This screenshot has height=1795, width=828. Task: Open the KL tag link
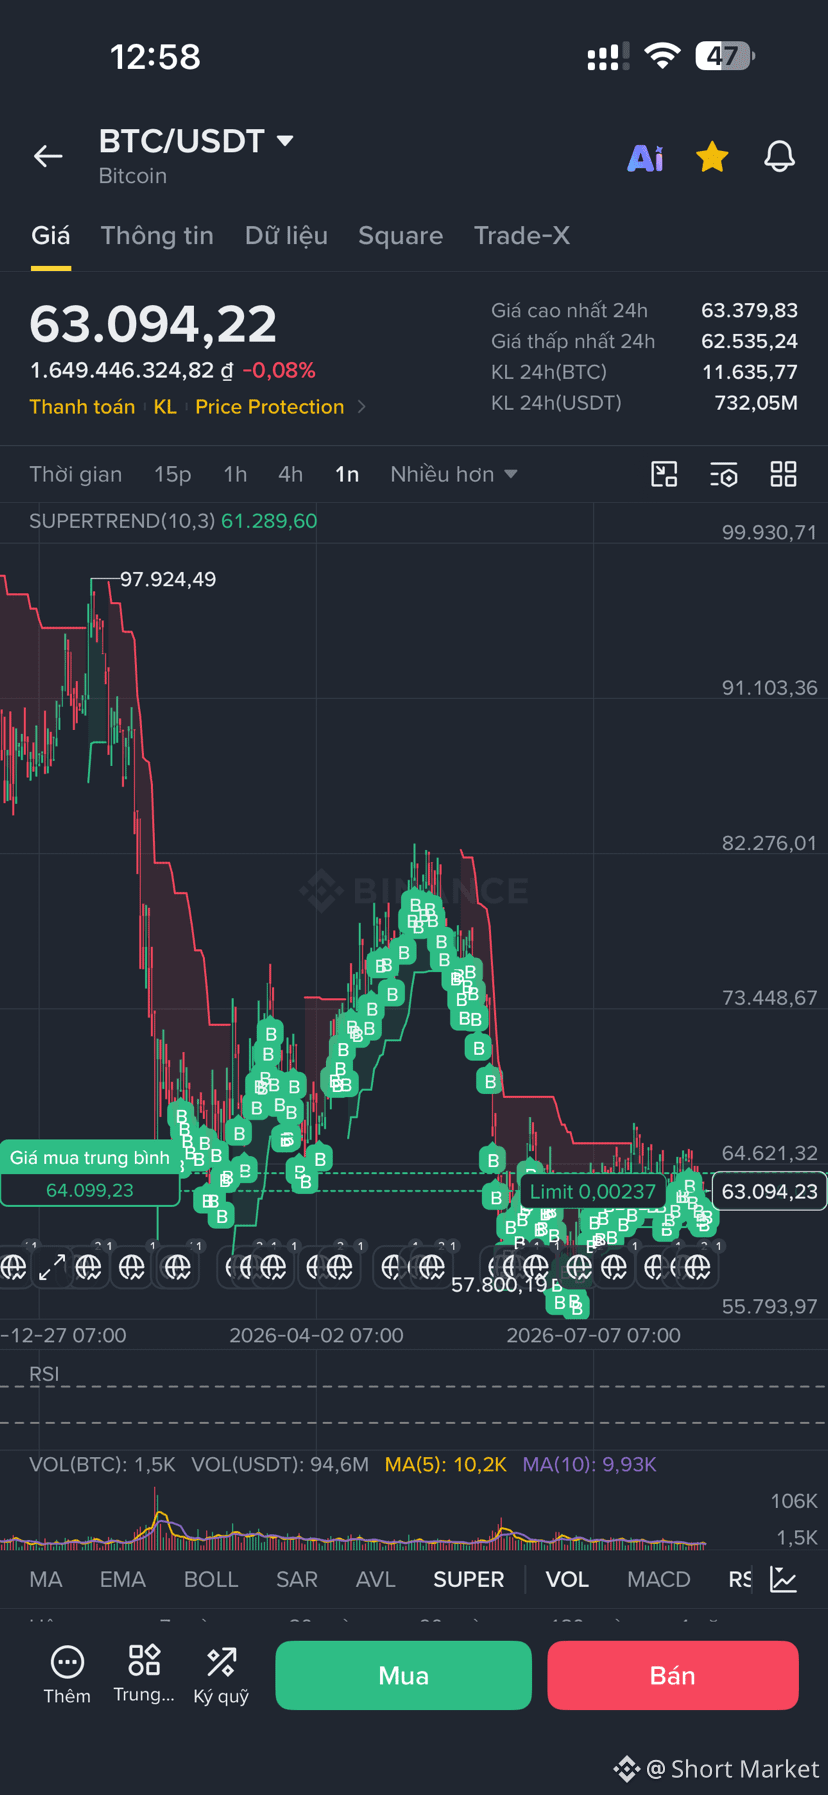pyautogui.click(x=165, y=407)
